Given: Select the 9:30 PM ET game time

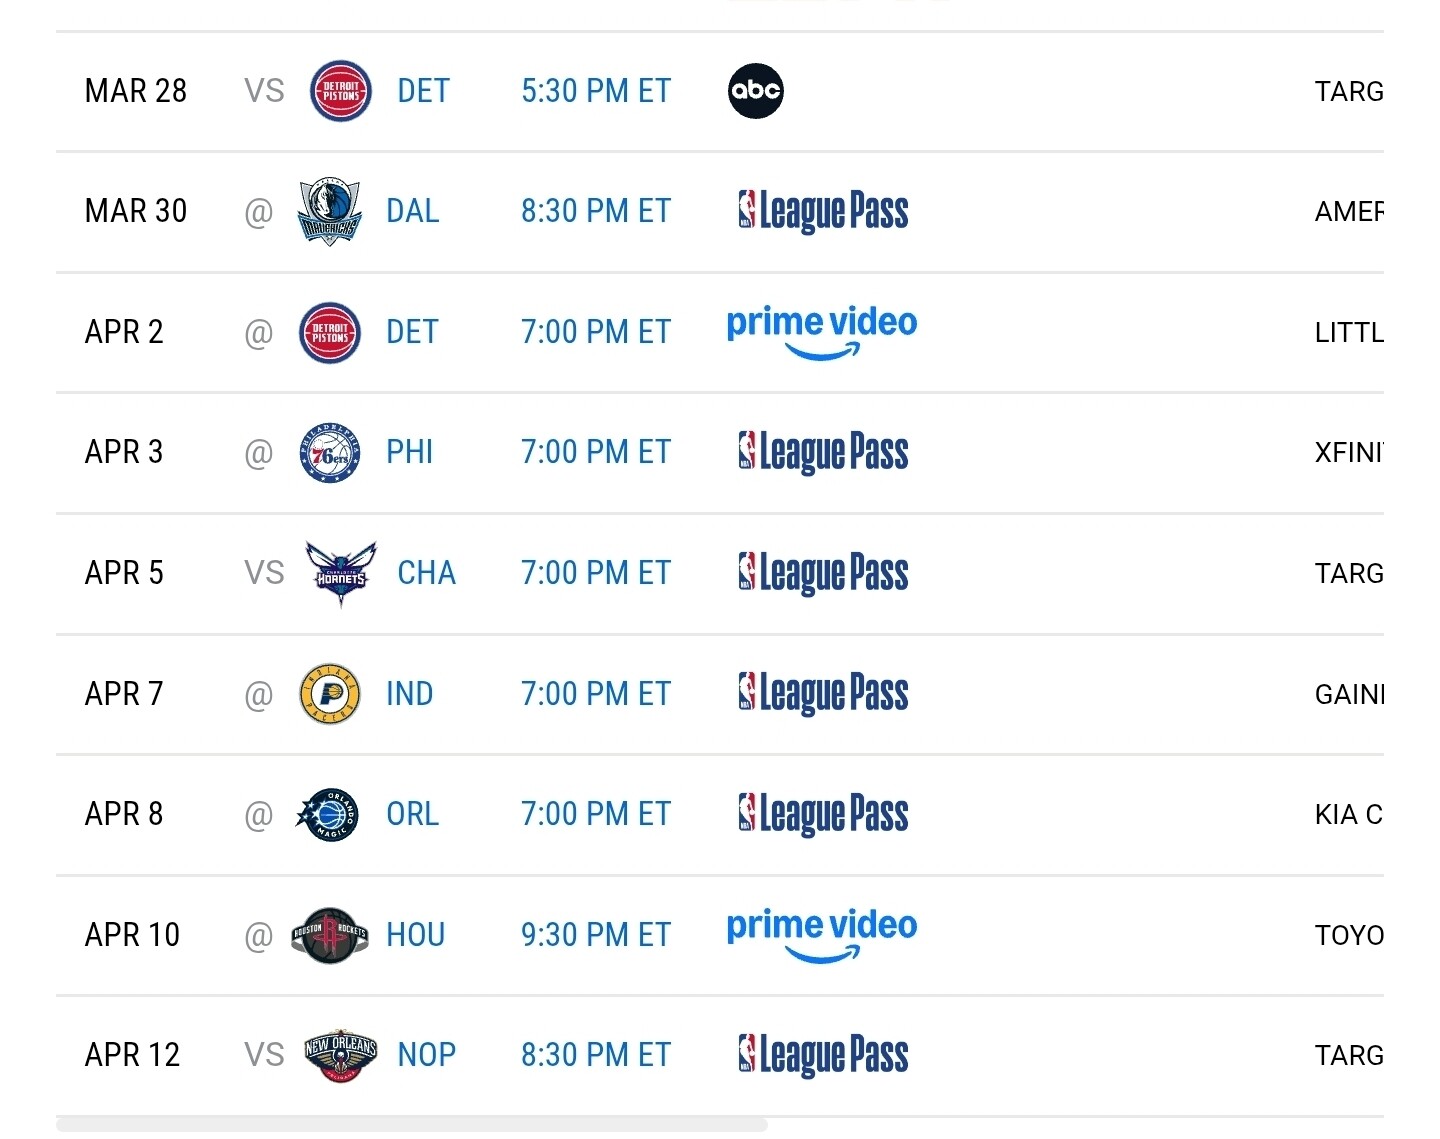Looking at the screenshot, I should click(595, 935).
